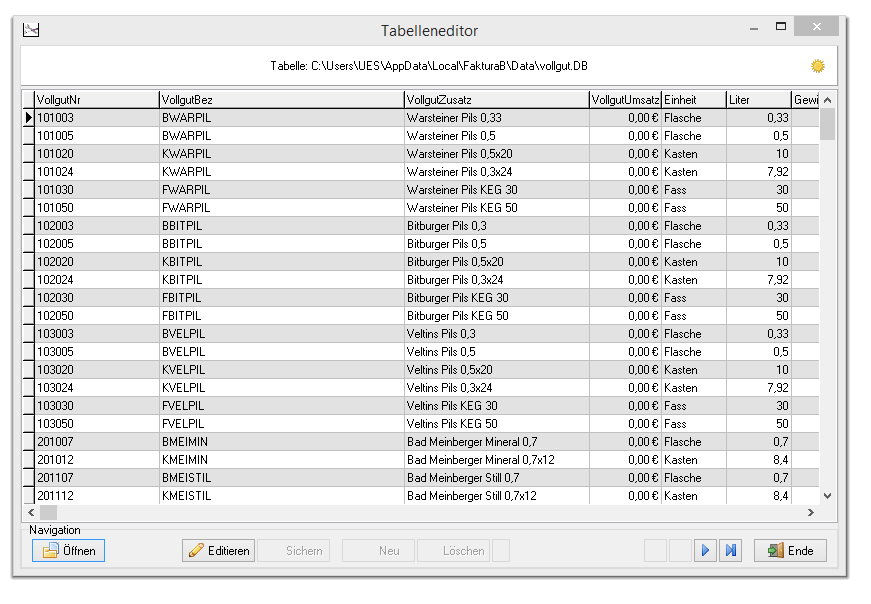871x604 pixels.
Task: Select cell 'Warsteiner Pils KEG 50'
Action: click(497, 208)
